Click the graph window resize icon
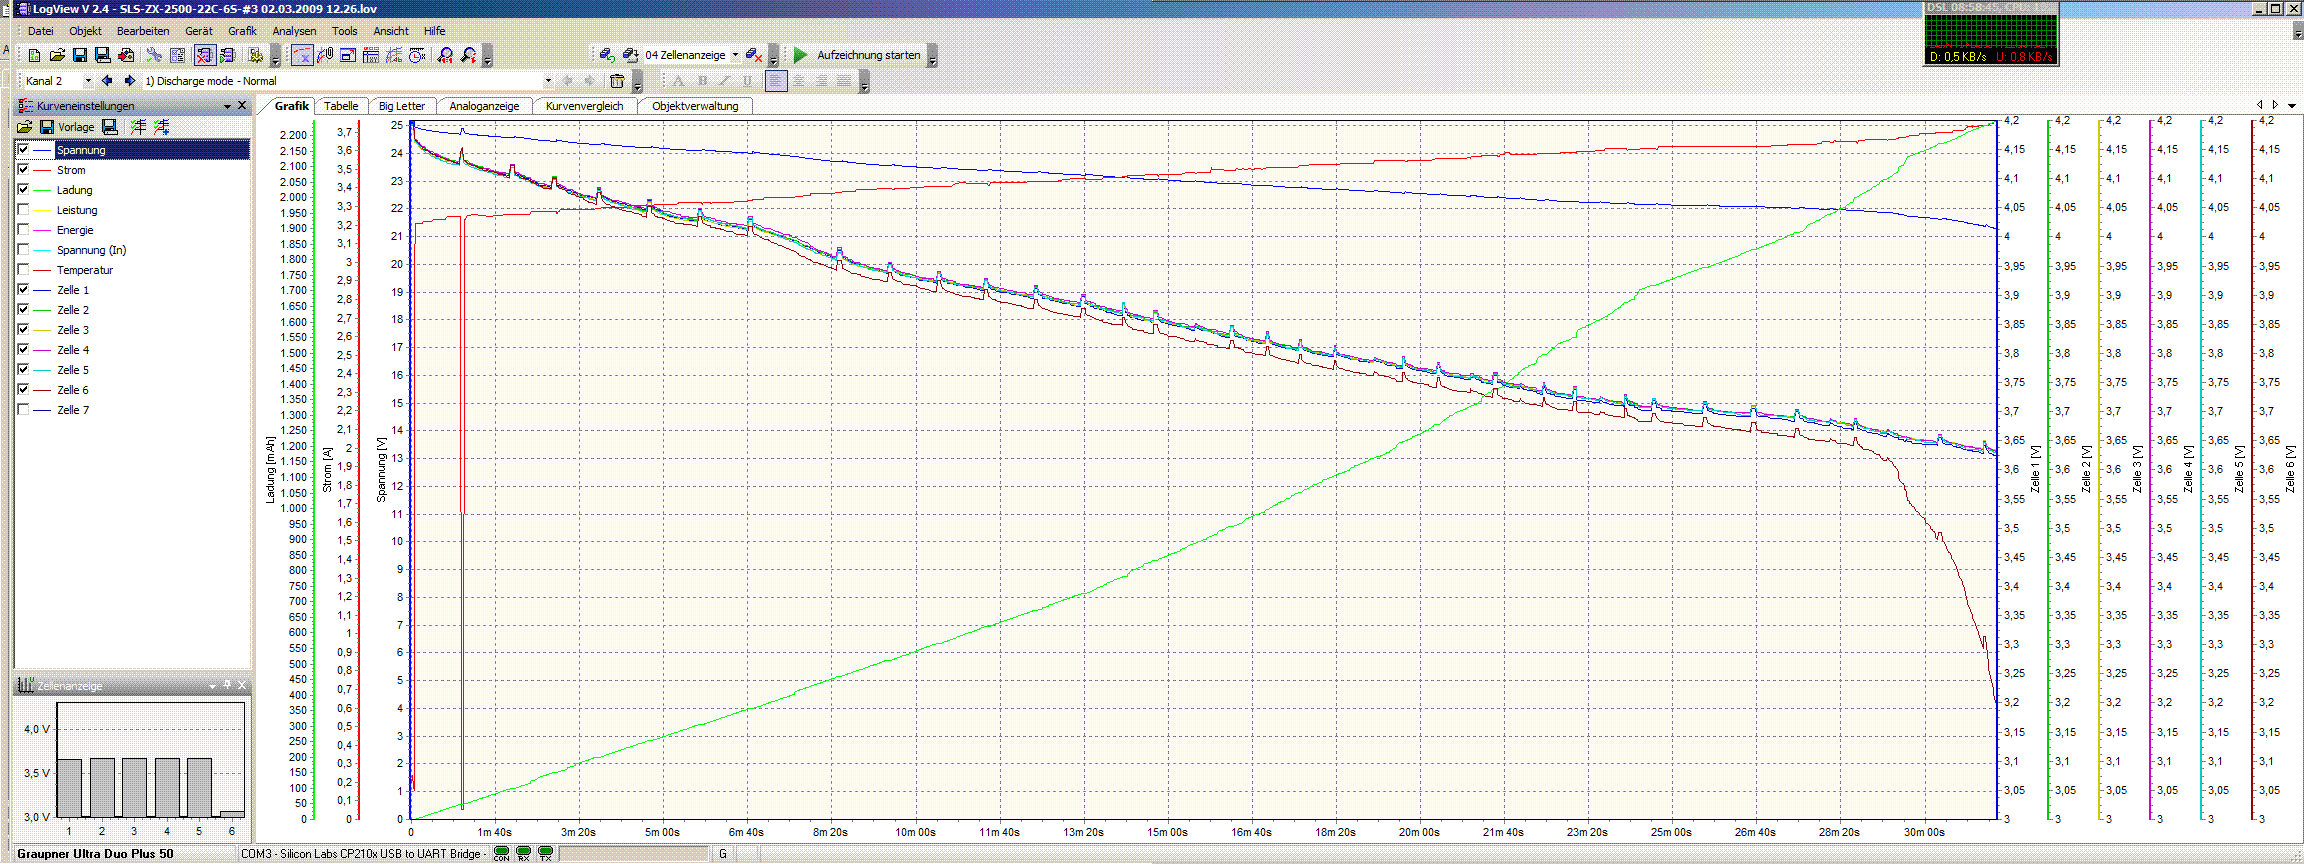This screenshot has height=864, width=2304. click(348, 56)
